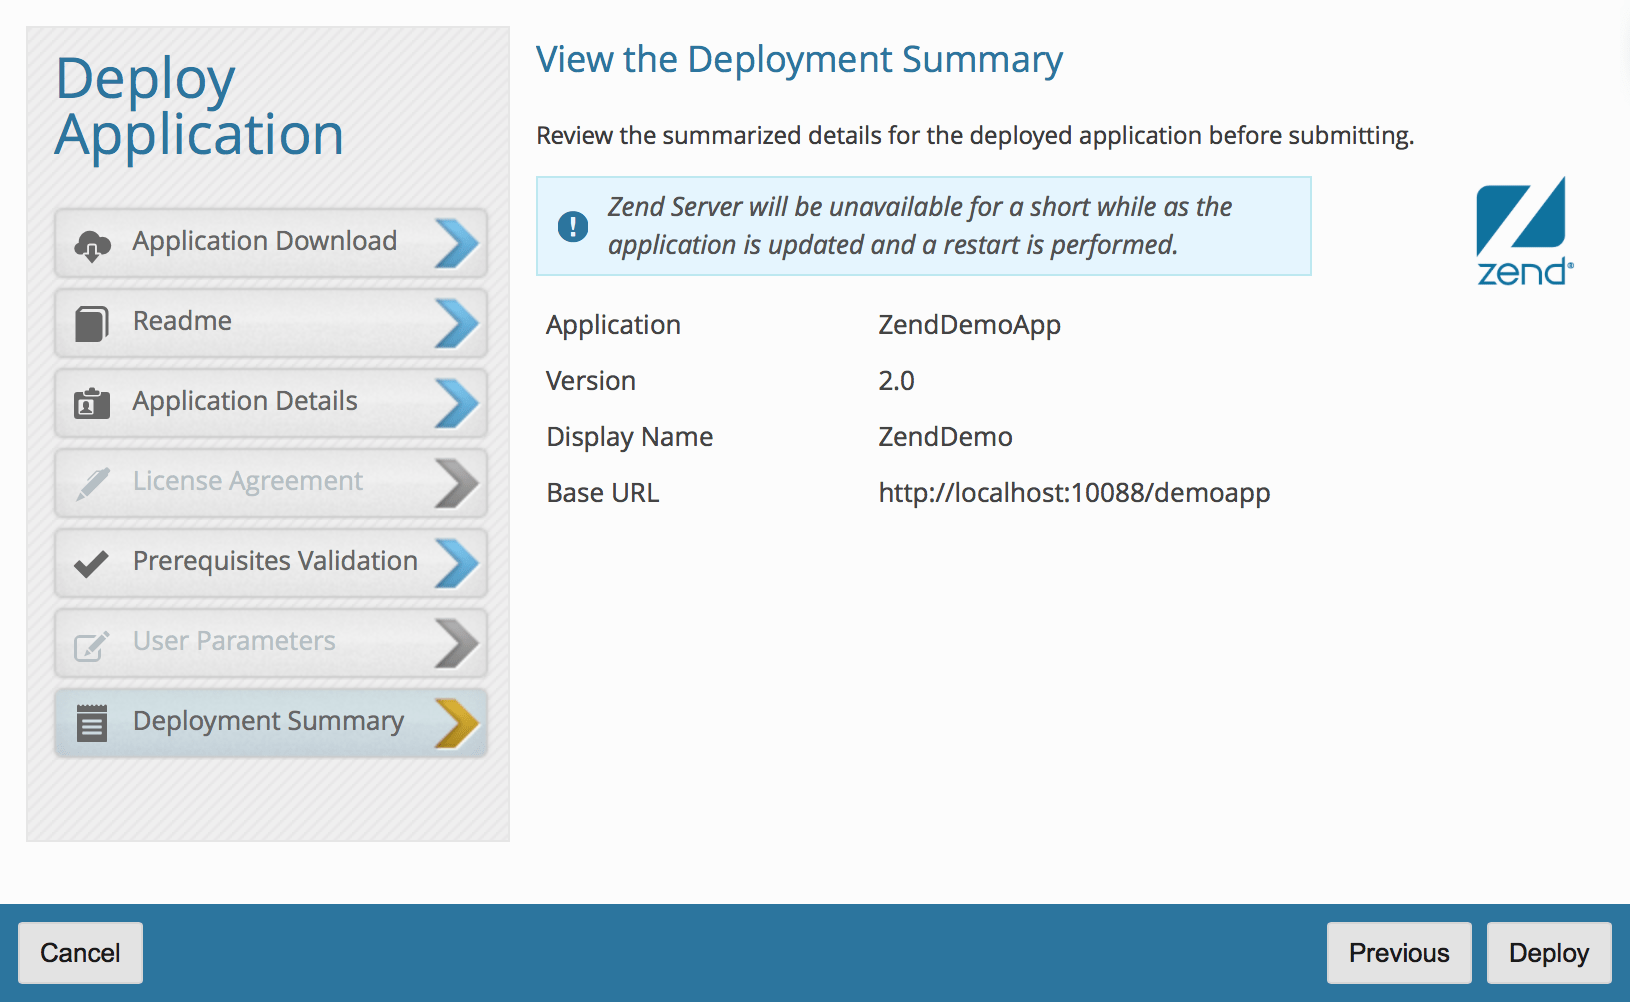Open the Application Details step
The image size is (1630, 1002).
[x=271, y=403]
